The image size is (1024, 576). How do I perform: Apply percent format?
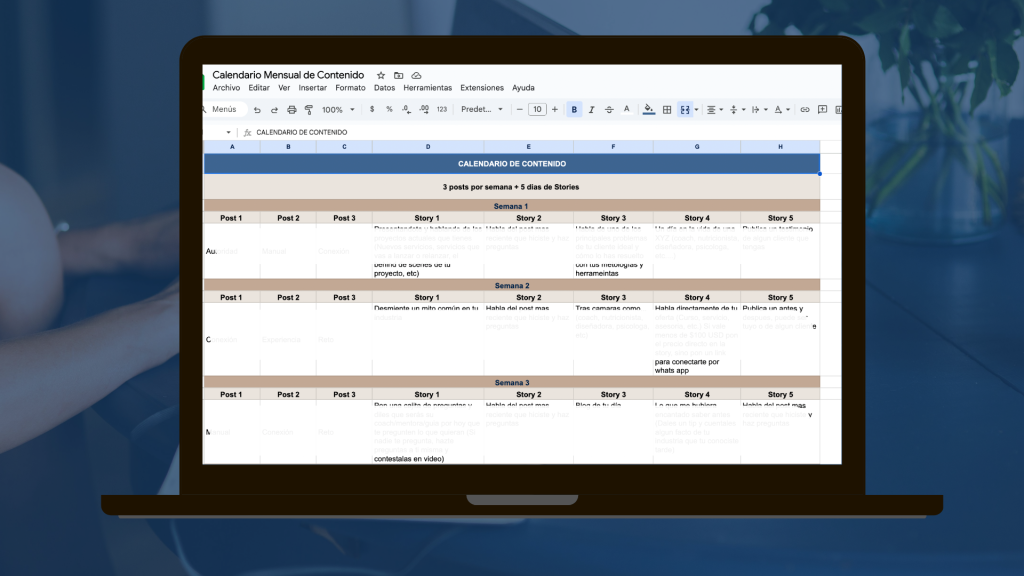(389, 110)
